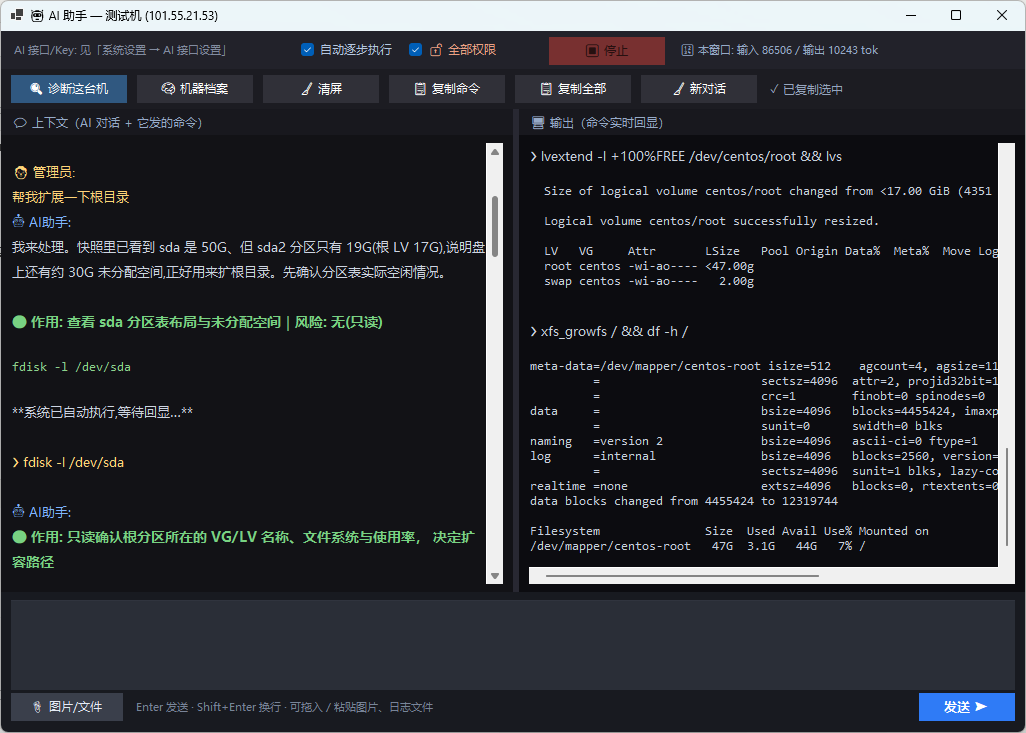1026x733 pixels.
Task: Click the unlock icon beside 全部权限
Action: coord(436,50)
